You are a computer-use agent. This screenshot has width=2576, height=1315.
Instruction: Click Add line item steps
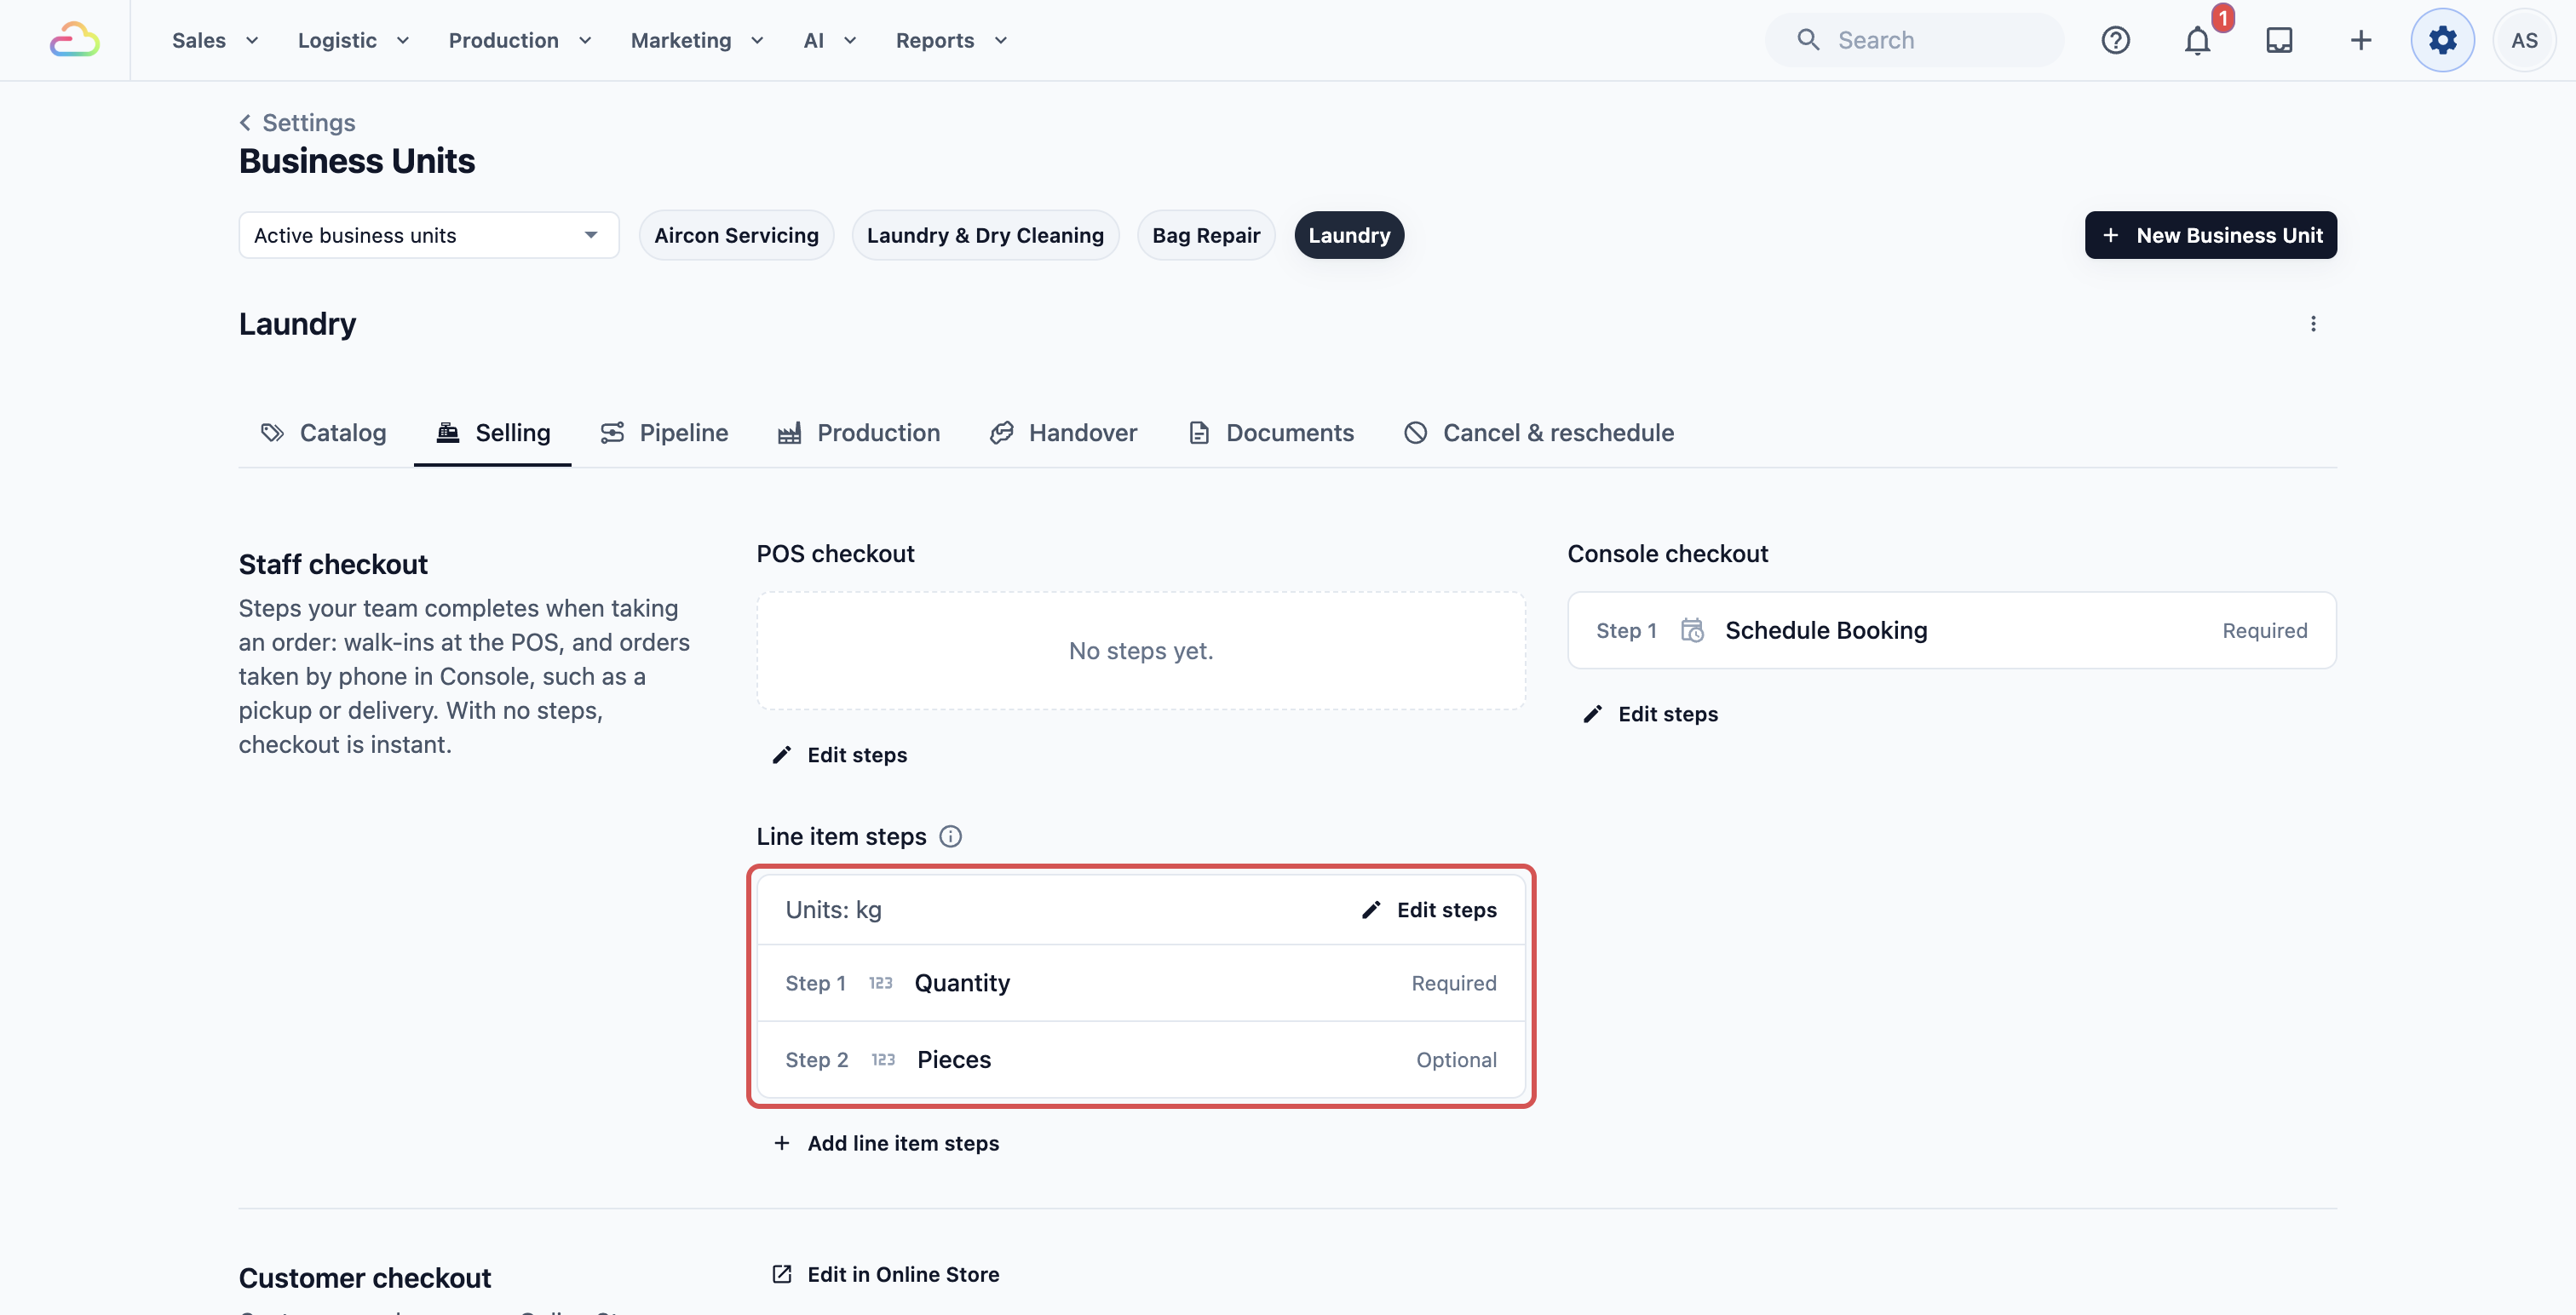(886, 1143)
